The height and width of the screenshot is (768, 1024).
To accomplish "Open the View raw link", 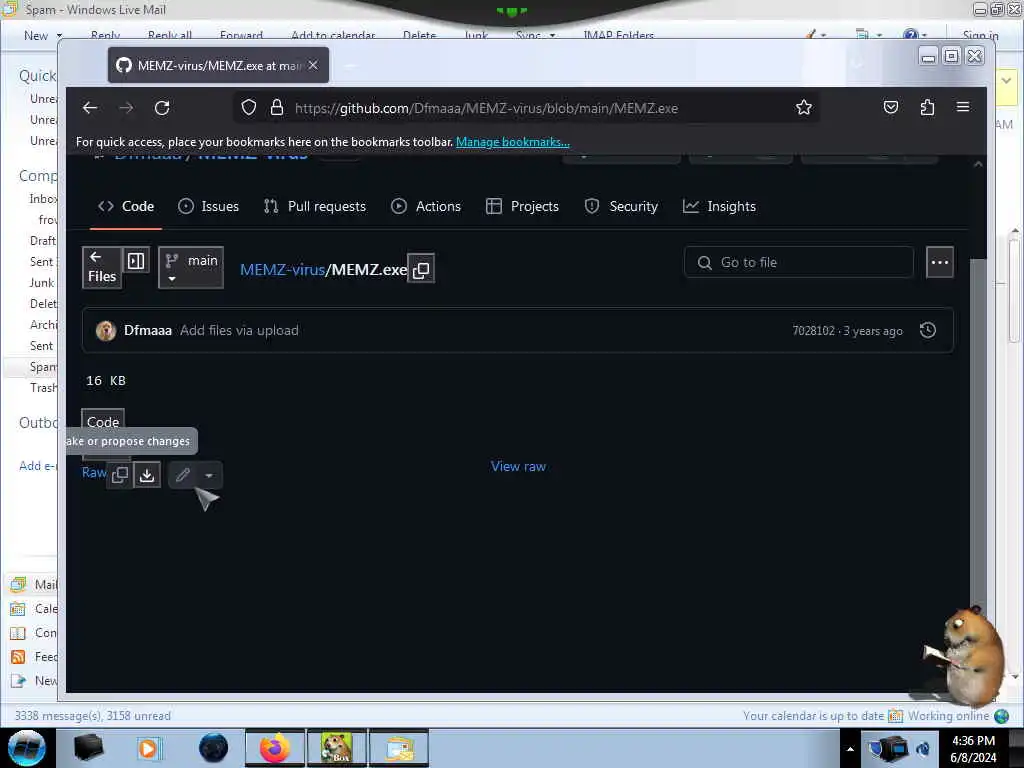I will pyautogui.click(x=519, y=466).
